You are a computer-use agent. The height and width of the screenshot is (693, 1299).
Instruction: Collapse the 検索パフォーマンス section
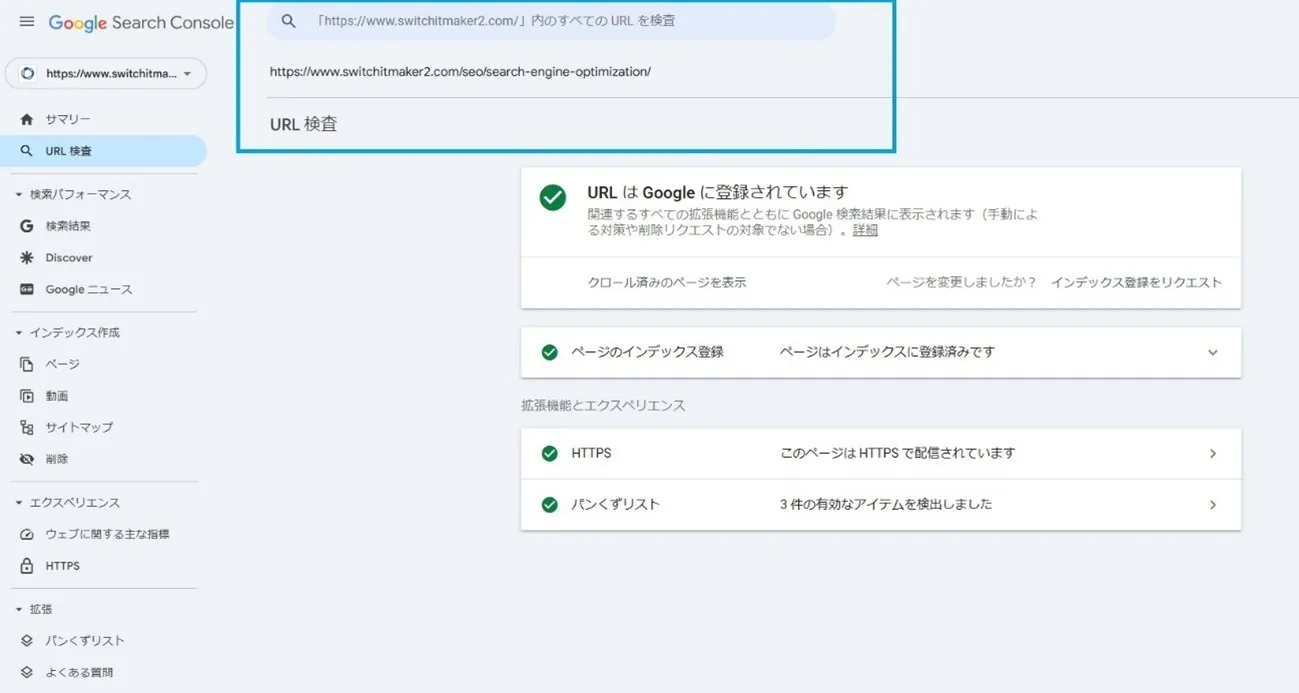pyautogui.click(x=18, y=194)
